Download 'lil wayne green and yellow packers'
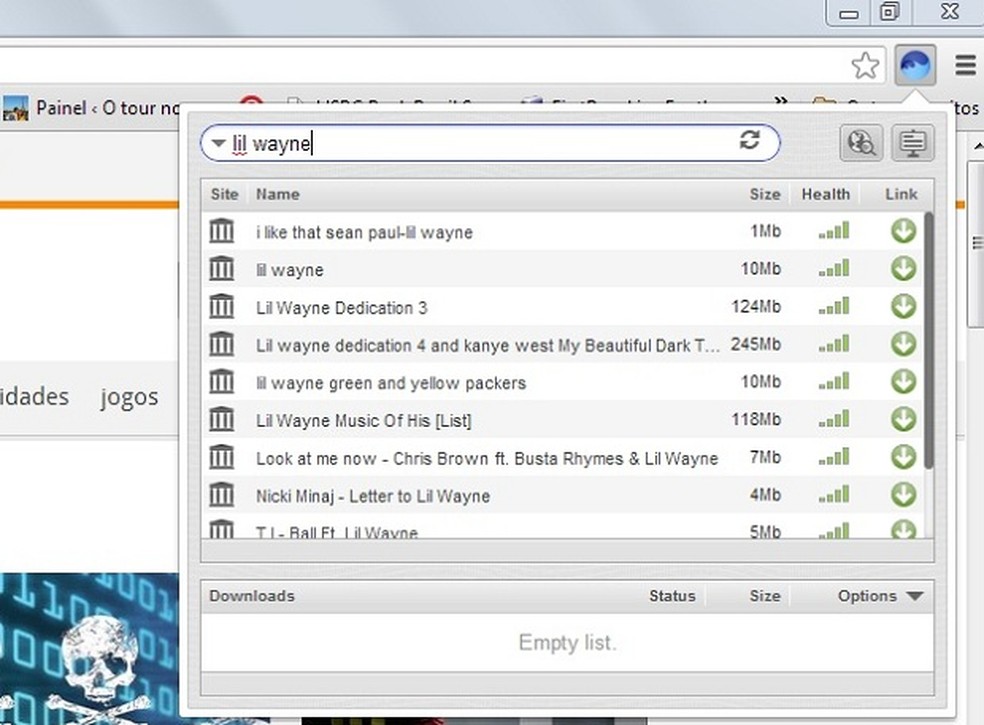The width and height of the screenshot is (984, 725). [x=904, y=382]
